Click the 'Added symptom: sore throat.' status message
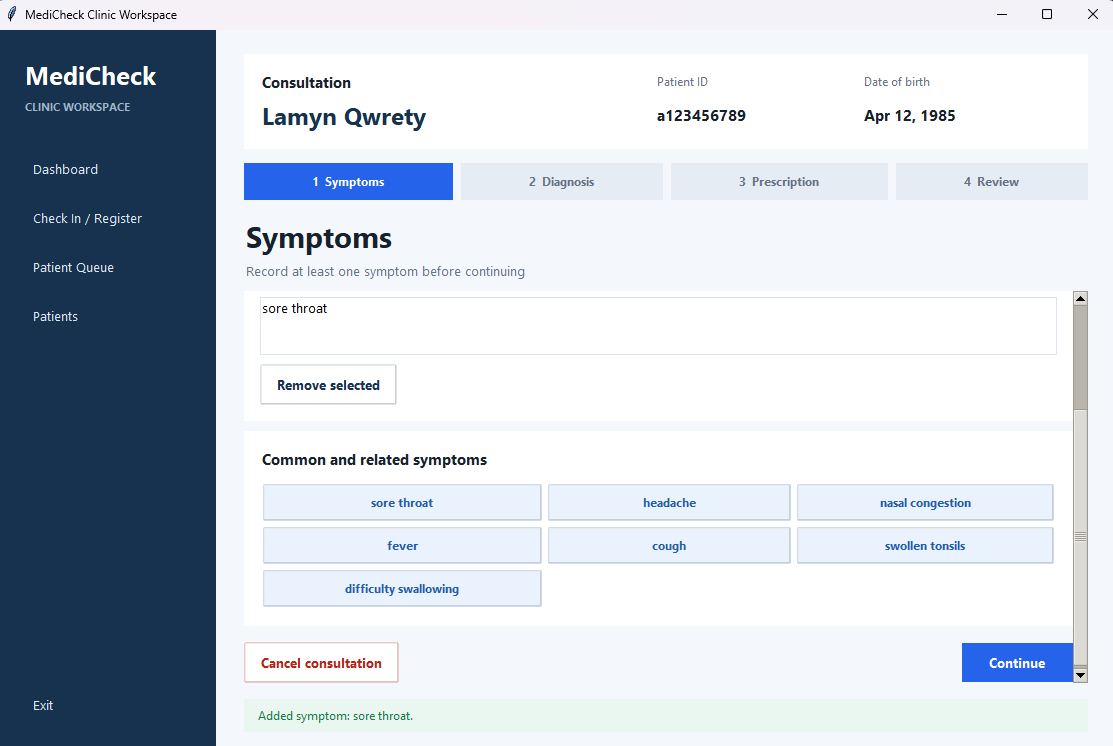 tap(335, 716)
